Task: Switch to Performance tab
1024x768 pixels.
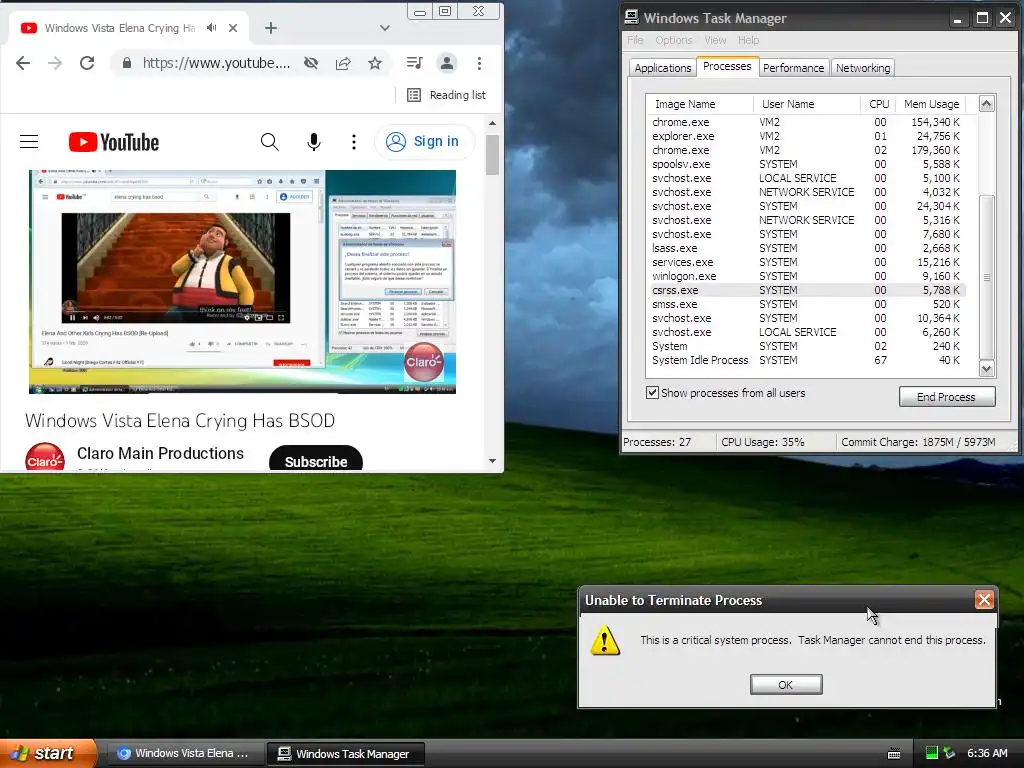Action: [793, 68]
